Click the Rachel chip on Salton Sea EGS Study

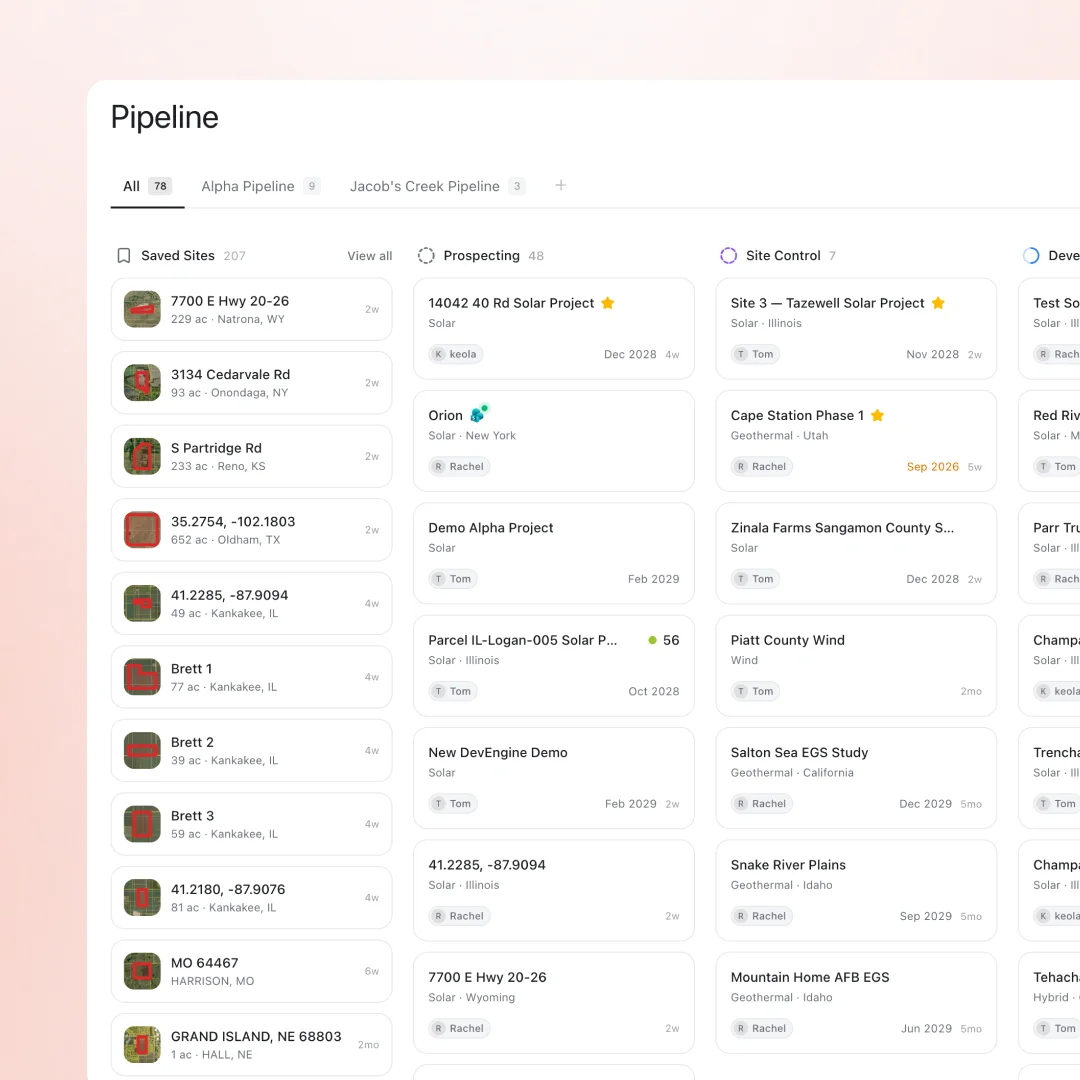click(x=762, y=803)
